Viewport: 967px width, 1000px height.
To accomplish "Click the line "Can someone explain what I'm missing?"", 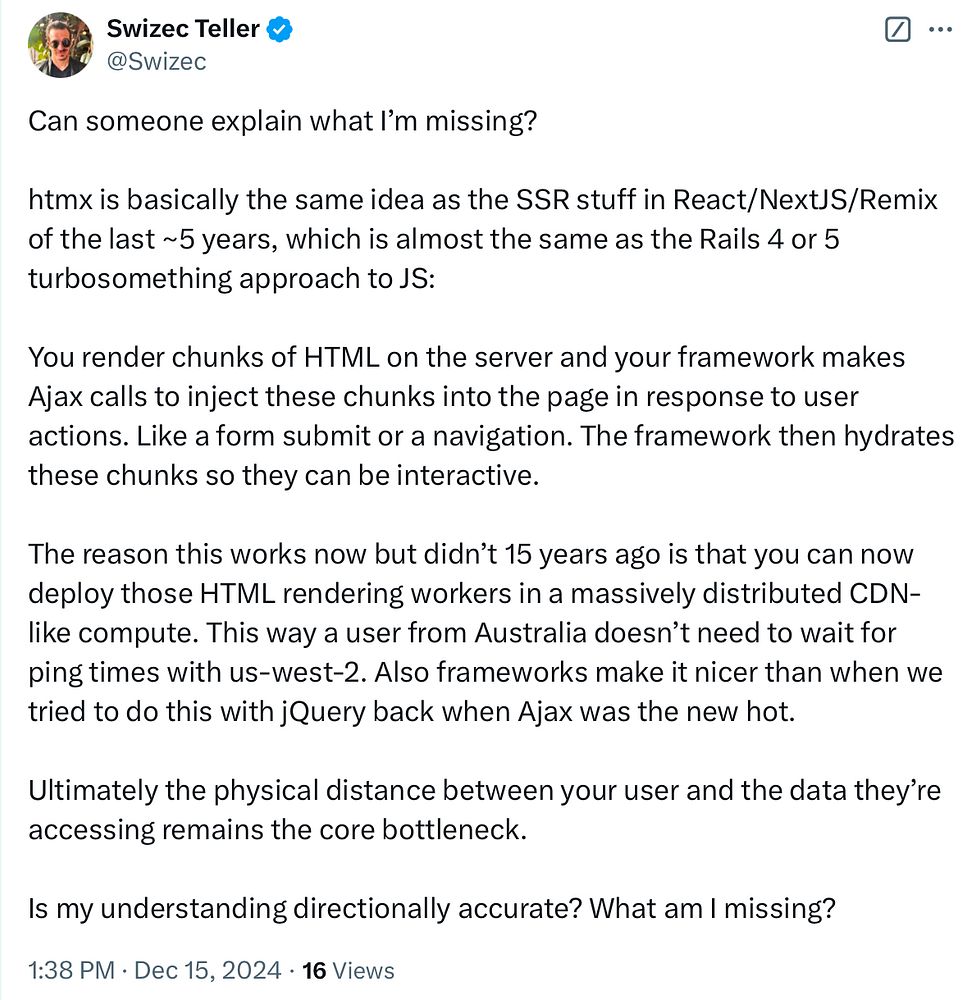I will (x=283, y=121).
